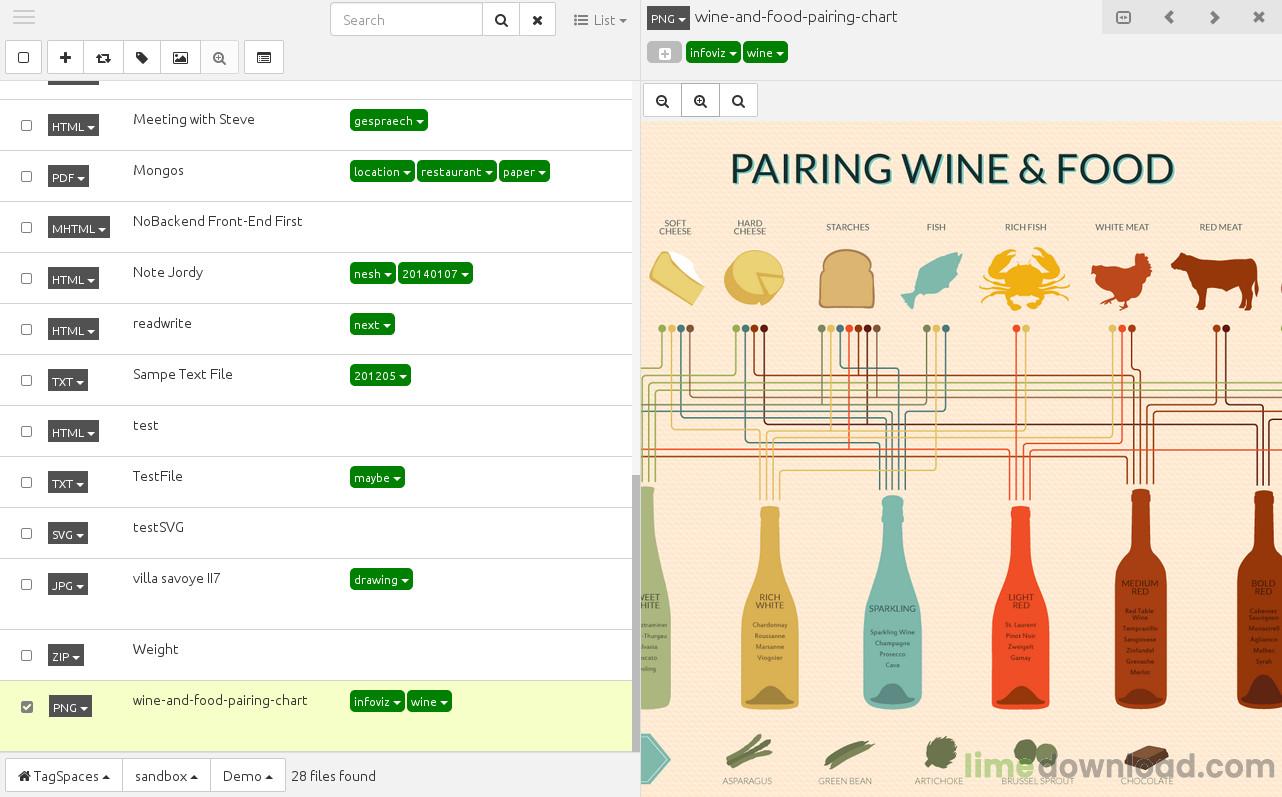Toggle full-width viewer icon

coord(1124,17)
